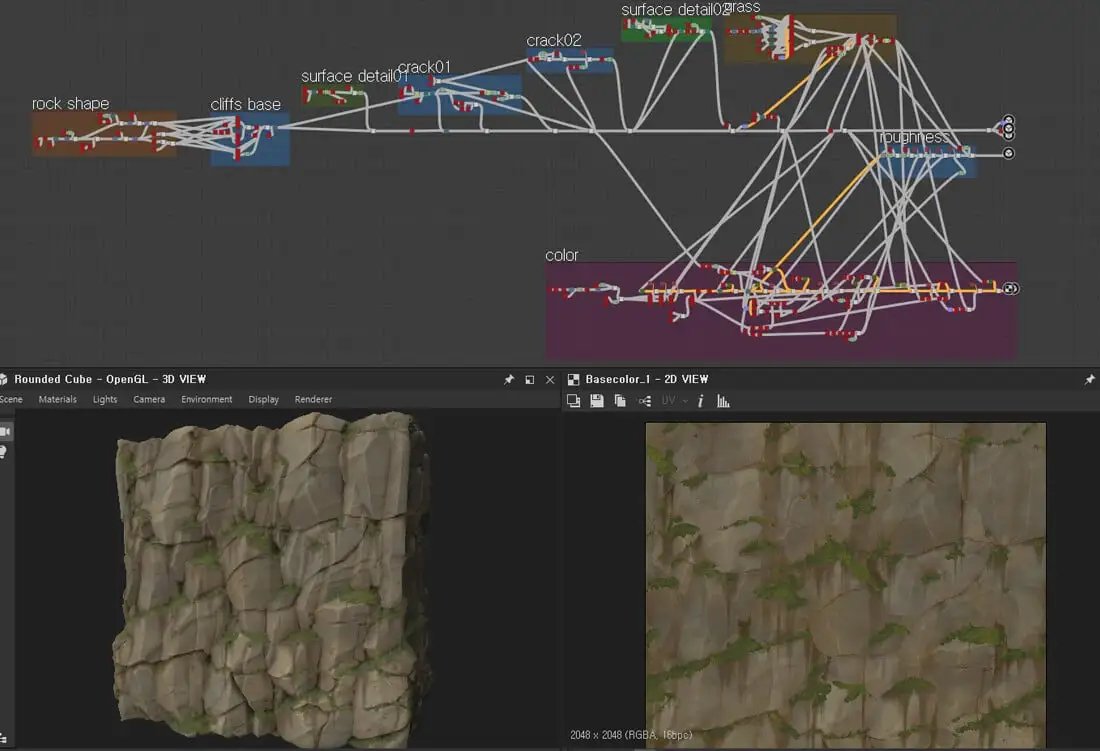Click the histogram icon in 2D view toolbar
The height and width of the screenshot is (751, 1100).
click(723, 401)
